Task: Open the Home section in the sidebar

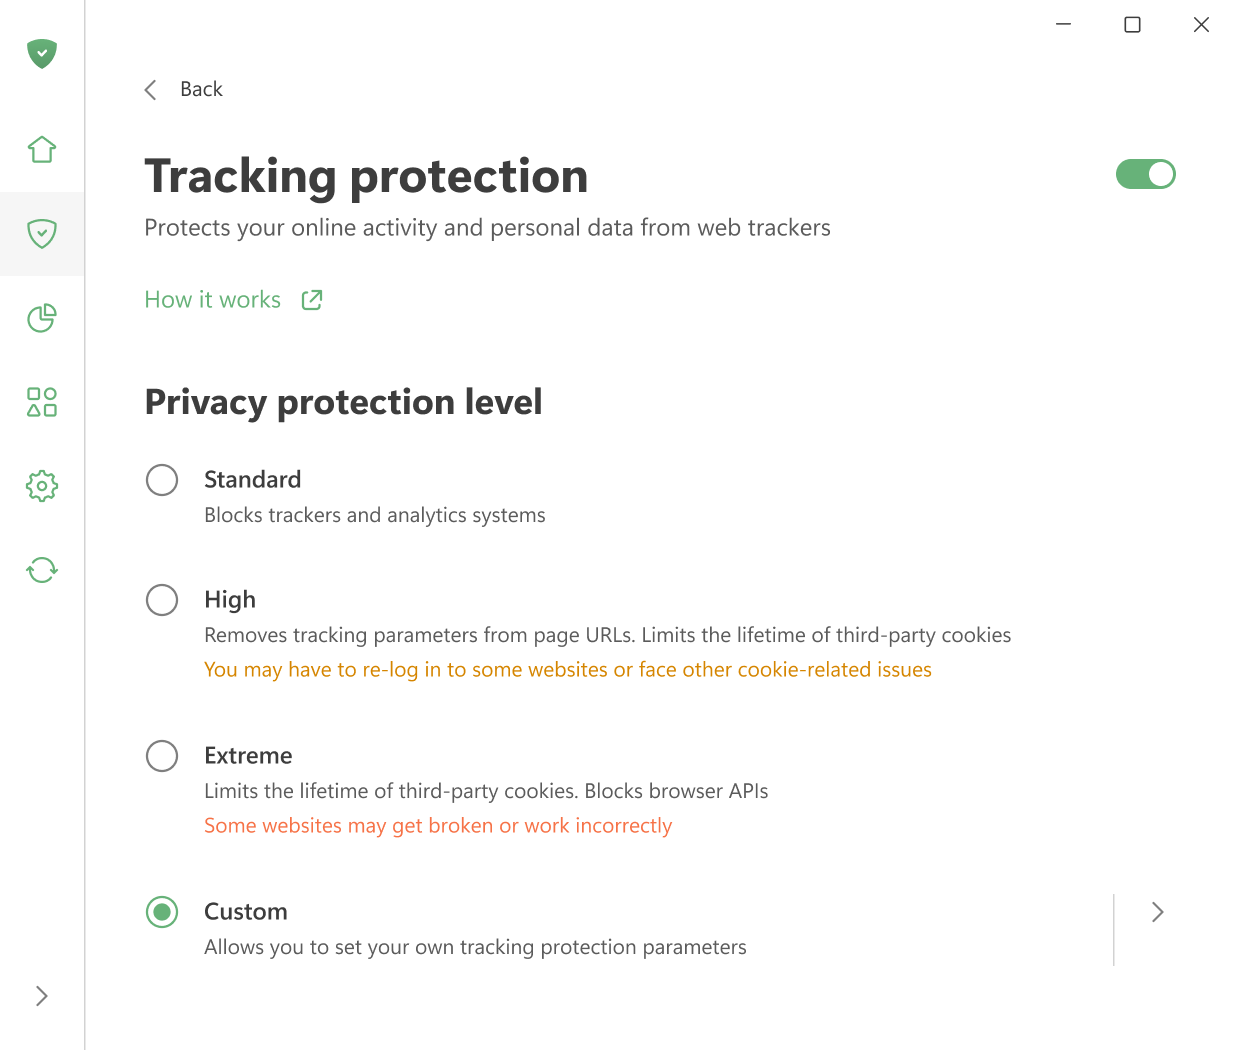Action: (41, 148)
